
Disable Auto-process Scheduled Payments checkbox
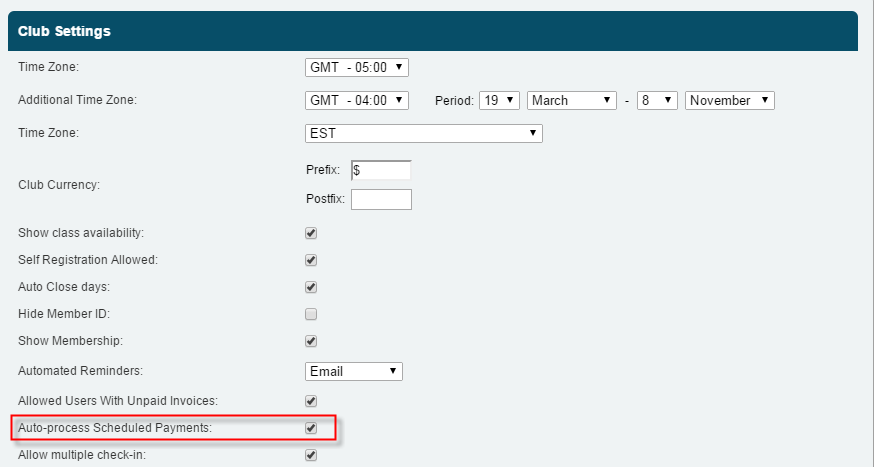tap(311, 428)
